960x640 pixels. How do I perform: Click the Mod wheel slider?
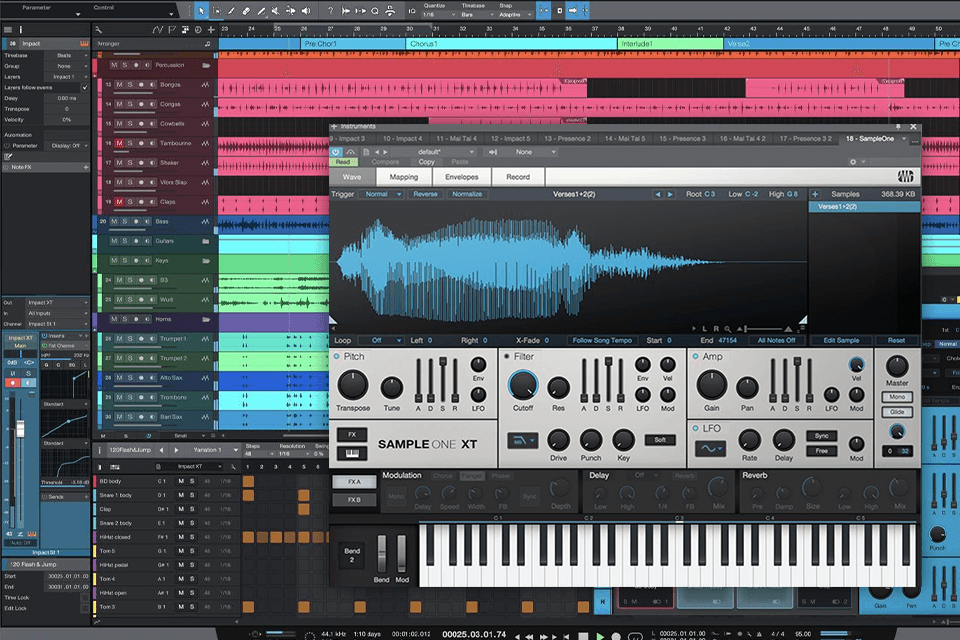pos(402,554)
